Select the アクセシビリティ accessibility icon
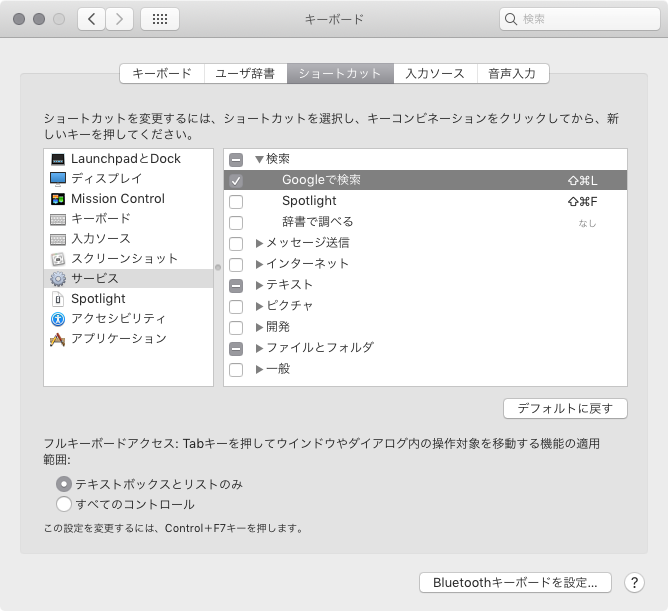Screen dimensions: 668x611 [x=58, y=319]
